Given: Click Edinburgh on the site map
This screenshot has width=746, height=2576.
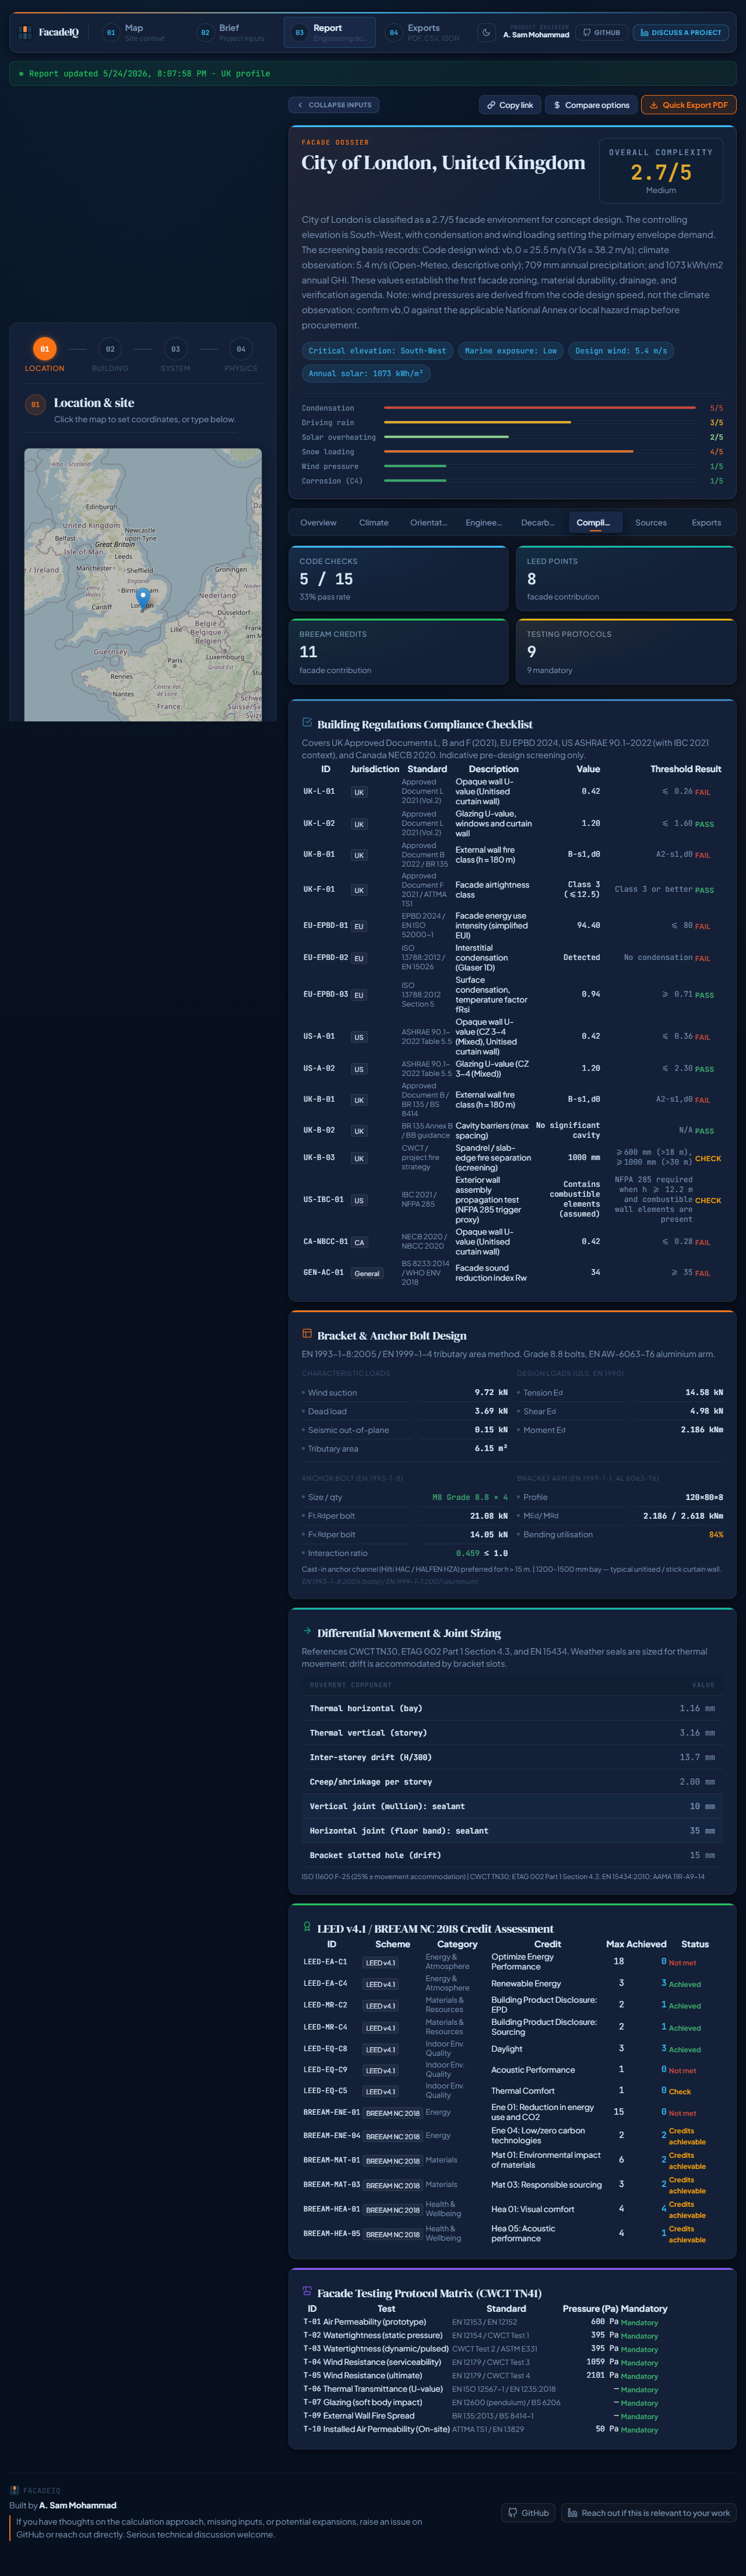Looking at the screenshot, I should click(x=101, y=506).
